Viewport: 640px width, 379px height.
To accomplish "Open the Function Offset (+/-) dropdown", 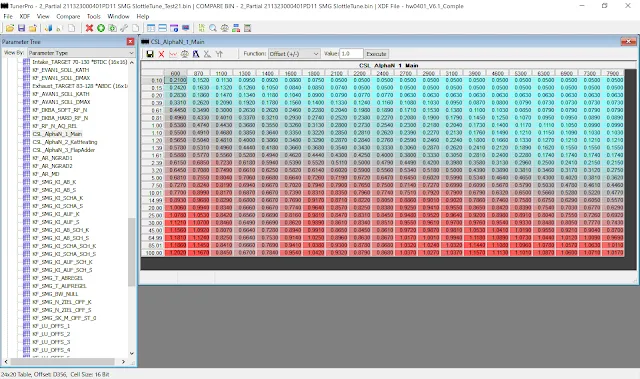I will [294, 54].
